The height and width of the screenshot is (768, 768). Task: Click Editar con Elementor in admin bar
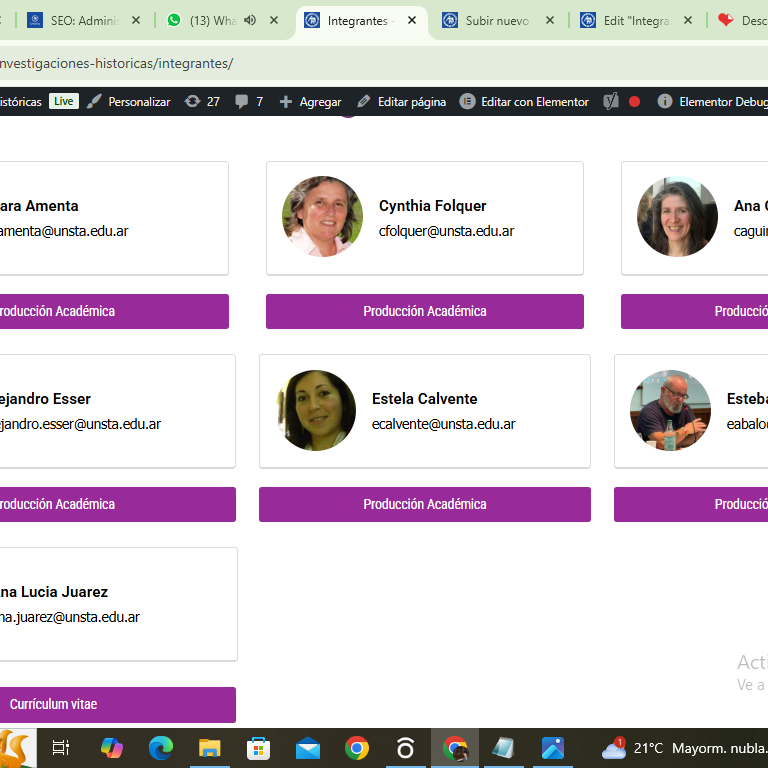(x=524, y=101)
